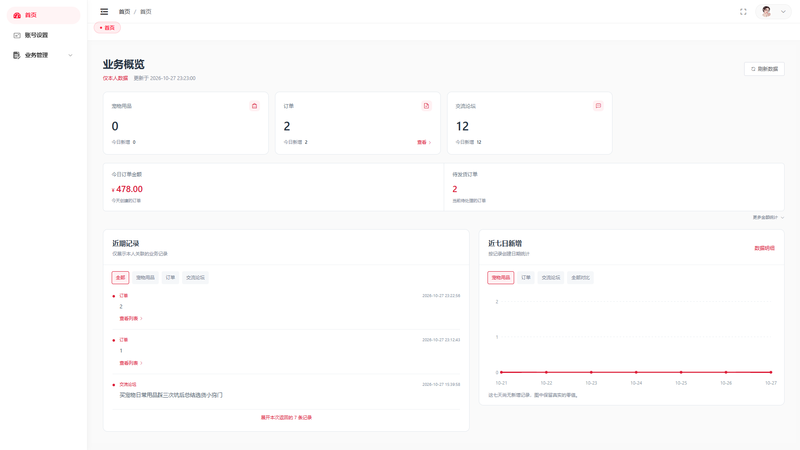Click the 10-23 chart axis label
The image size is (800, 450).
pyautogui.click(x=591, y=383)
